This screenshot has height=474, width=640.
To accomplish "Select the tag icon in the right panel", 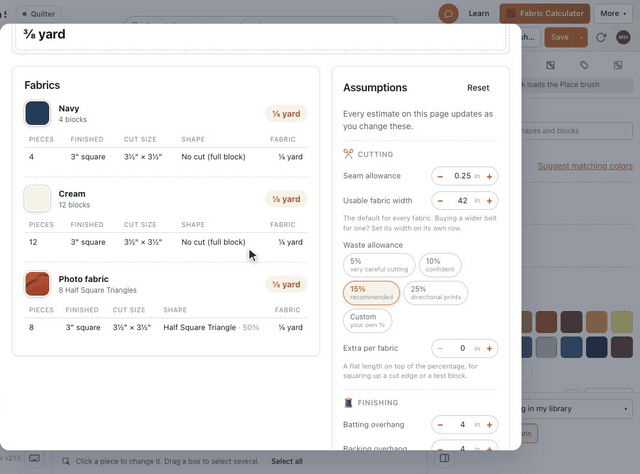I will pyautogui.click(x=584, y=65).
